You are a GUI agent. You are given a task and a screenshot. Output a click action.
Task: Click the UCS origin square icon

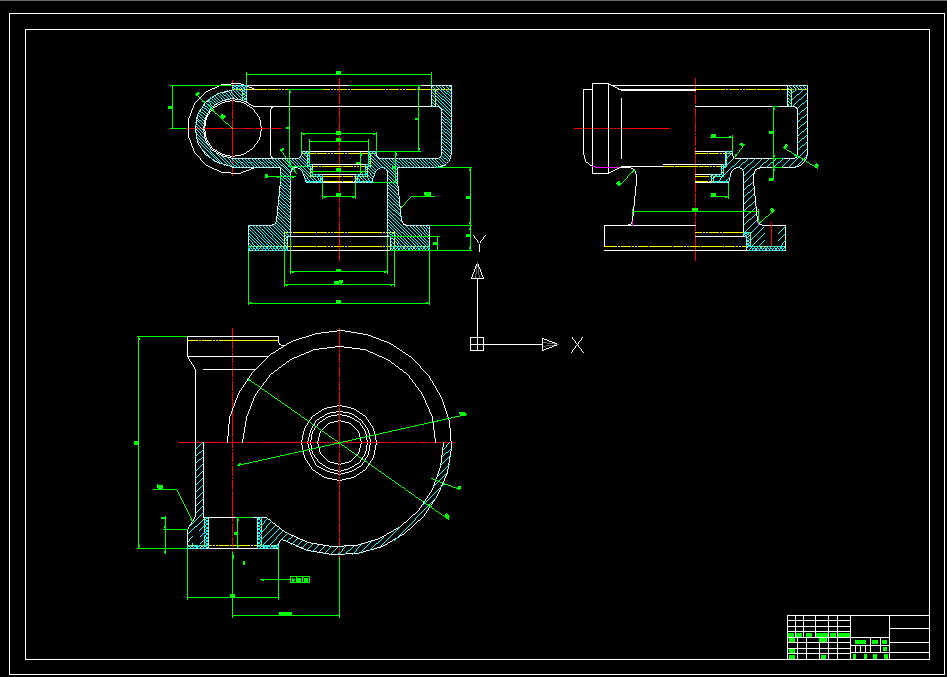tap(477, 344)
